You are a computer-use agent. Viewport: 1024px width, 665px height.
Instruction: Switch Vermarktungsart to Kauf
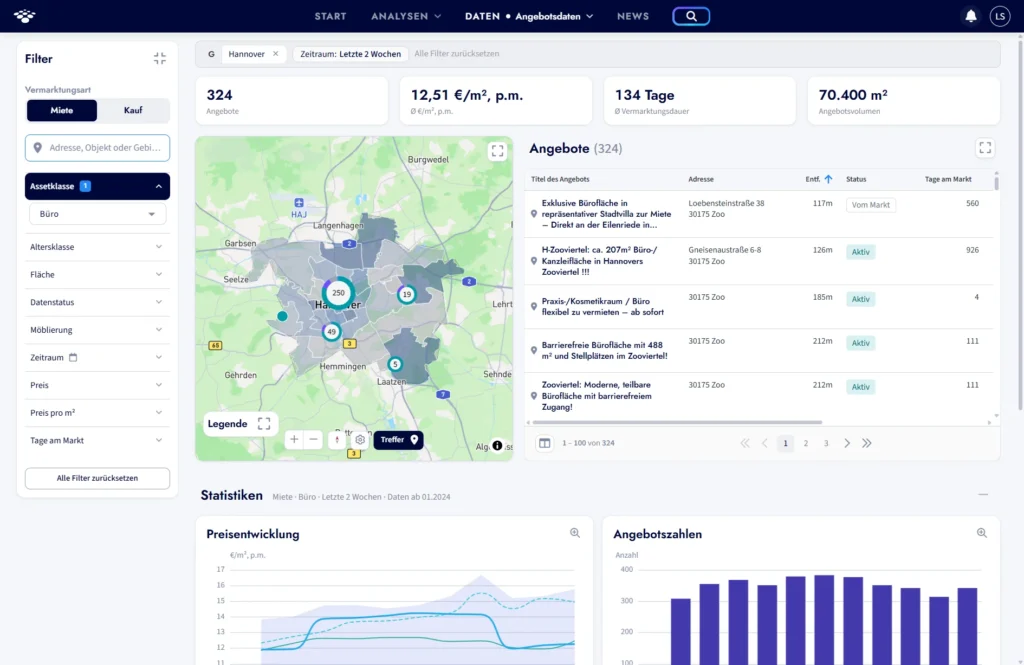click(133, 110)
